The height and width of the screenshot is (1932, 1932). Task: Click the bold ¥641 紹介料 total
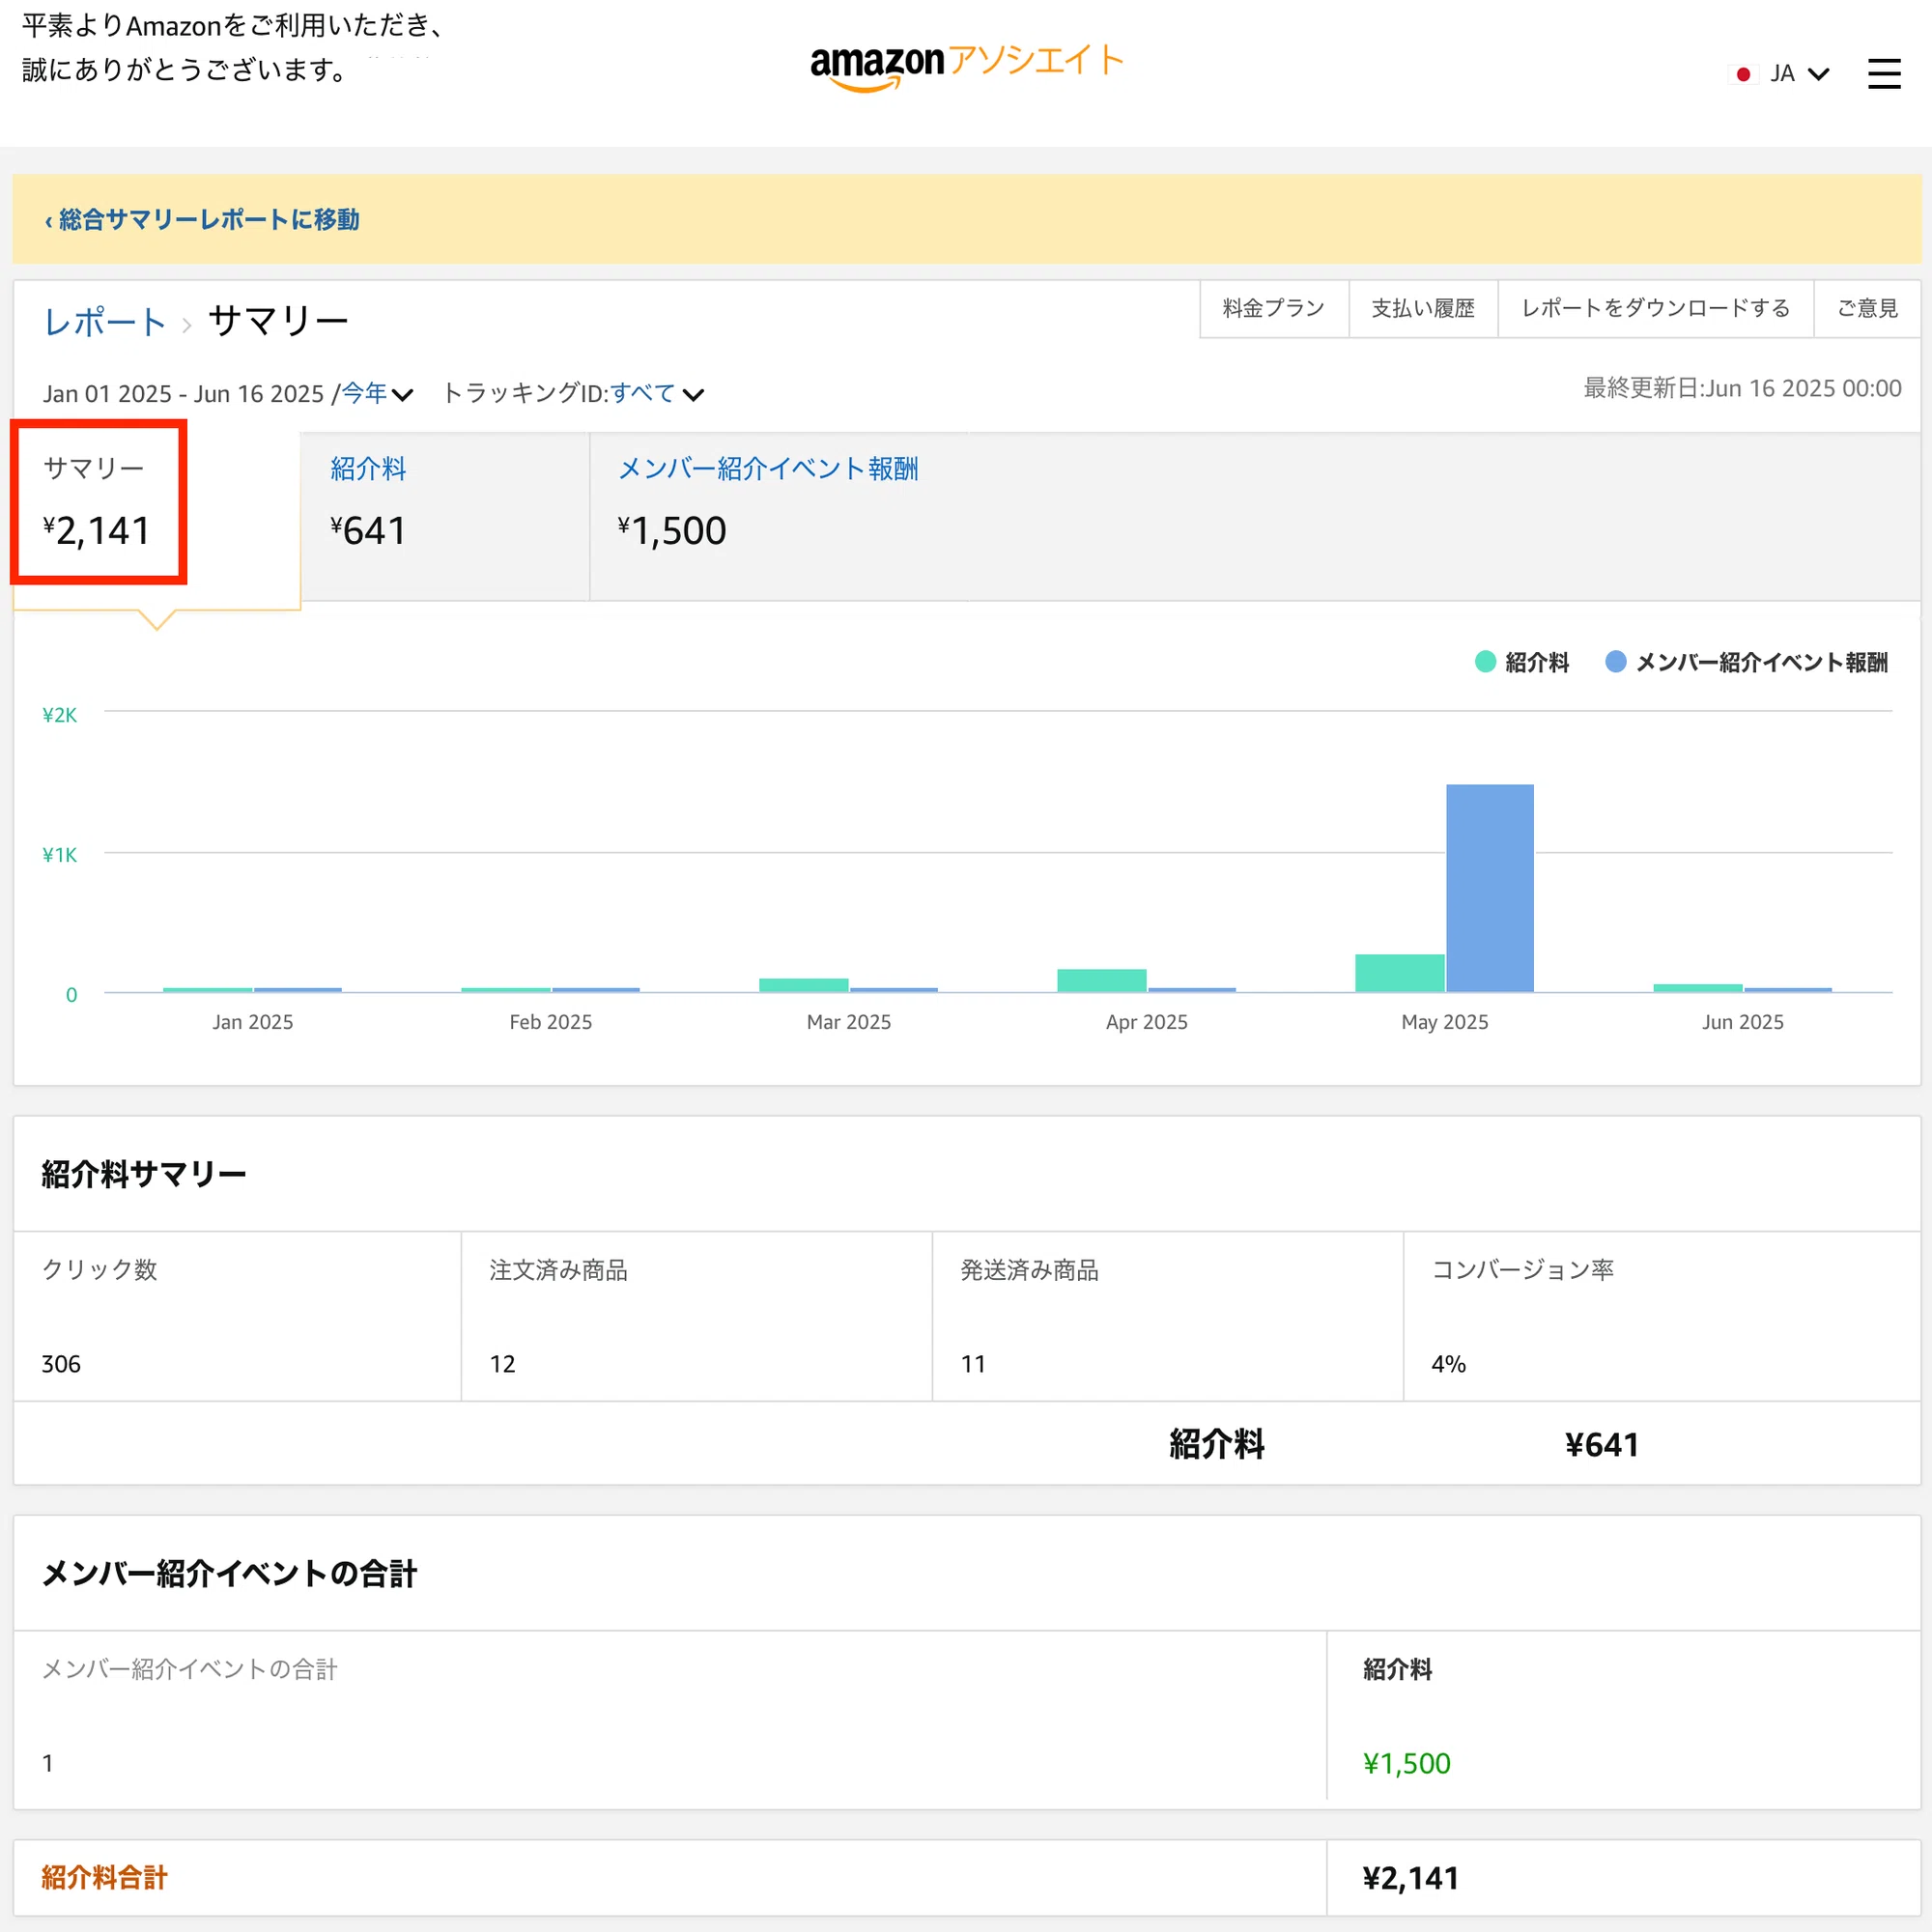point(1602,1445)
